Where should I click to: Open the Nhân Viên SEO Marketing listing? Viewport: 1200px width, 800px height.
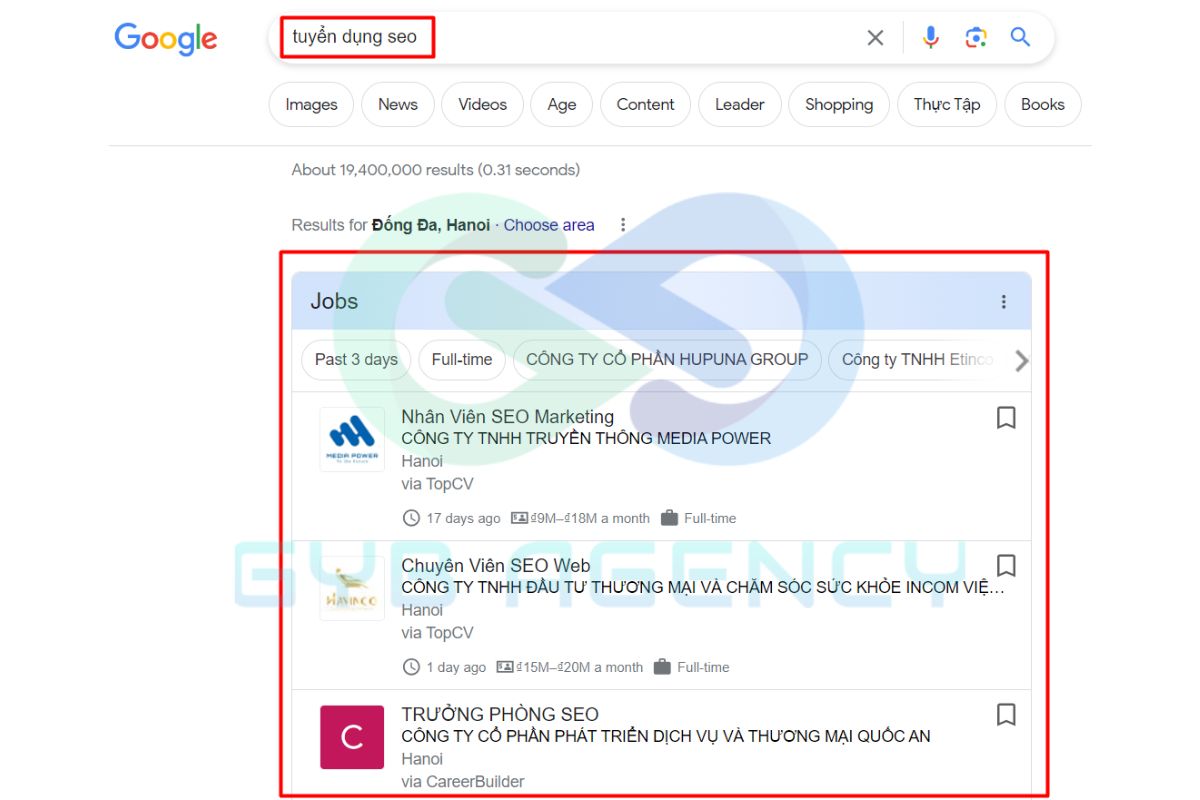click(508, 417)
